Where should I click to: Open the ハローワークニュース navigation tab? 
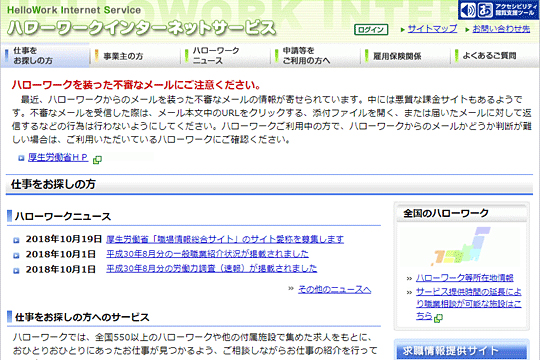pos(225,55)
